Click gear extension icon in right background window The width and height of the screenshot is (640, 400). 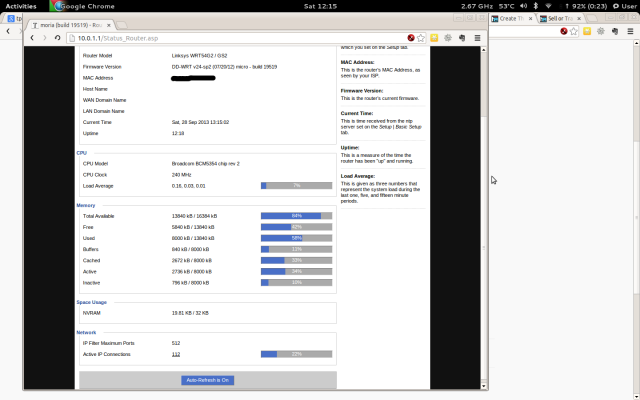coord(601,31)
